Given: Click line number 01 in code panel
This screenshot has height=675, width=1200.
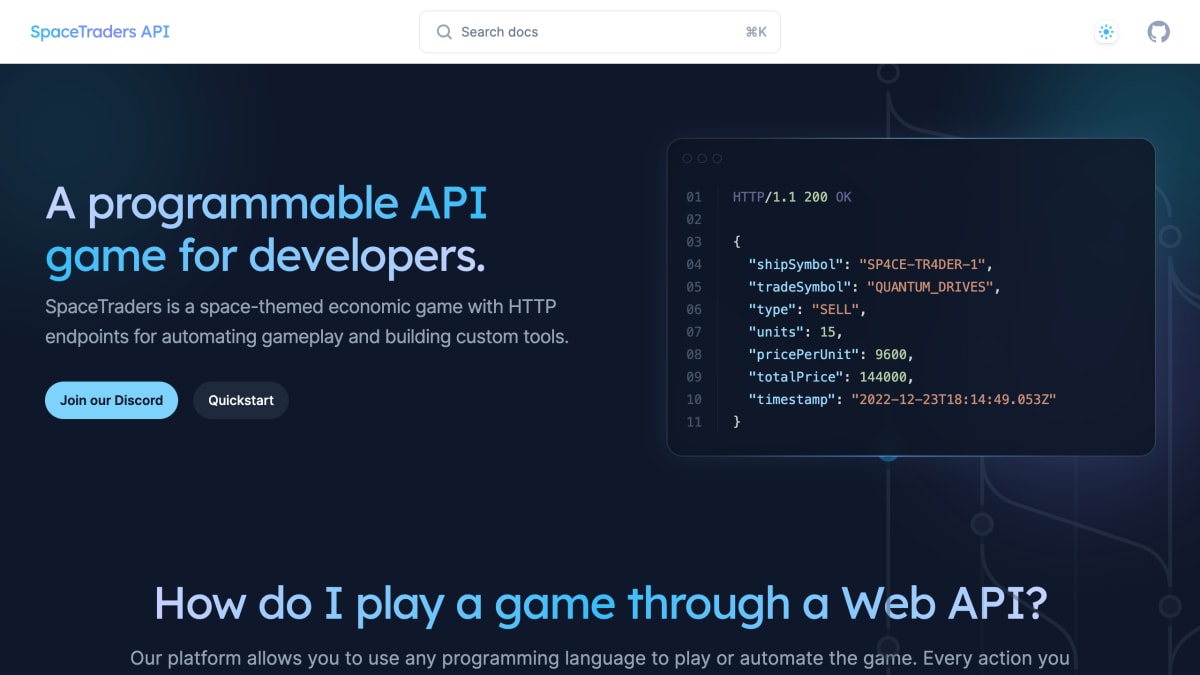Looking at the screenshot, I should [x=694, y=197].
